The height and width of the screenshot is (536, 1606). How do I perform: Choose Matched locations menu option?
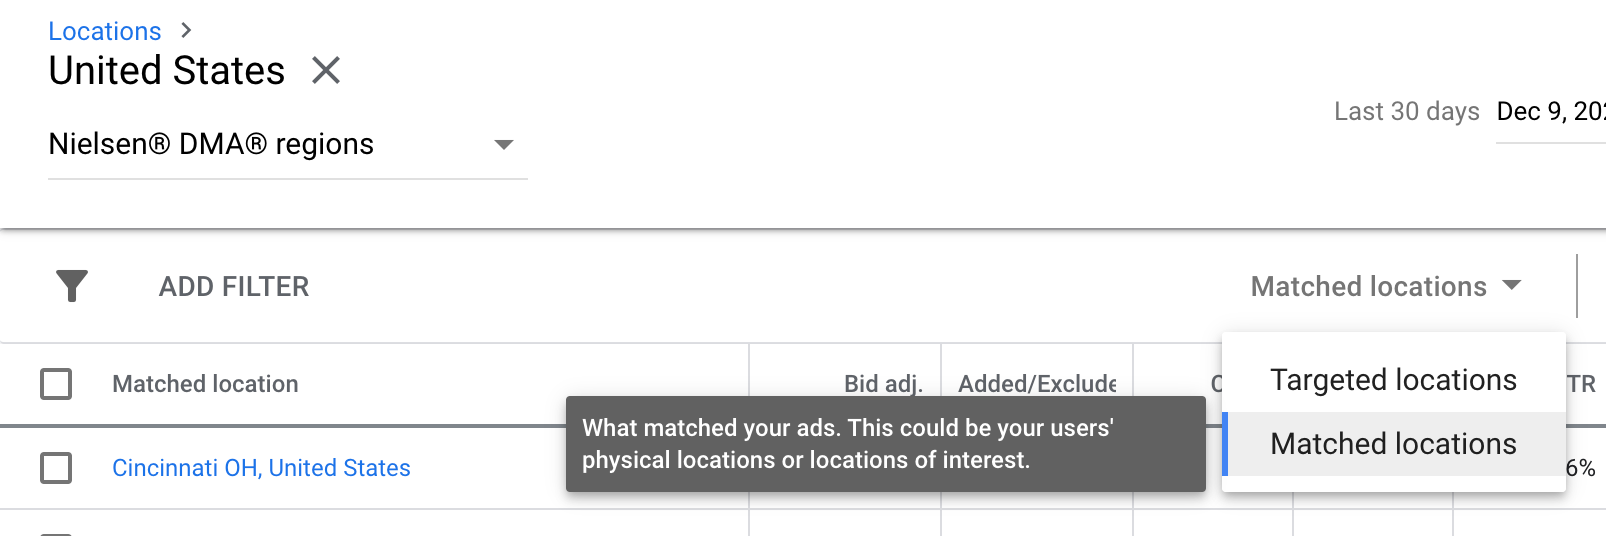point(1393,444)
